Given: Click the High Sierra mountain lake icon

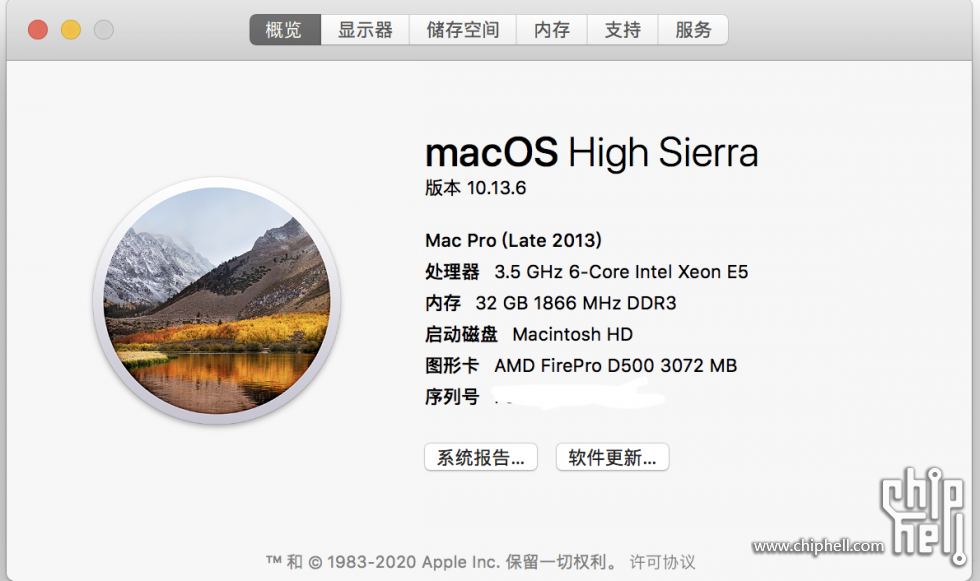Looking at the screenshot, I should pos(216,300).
